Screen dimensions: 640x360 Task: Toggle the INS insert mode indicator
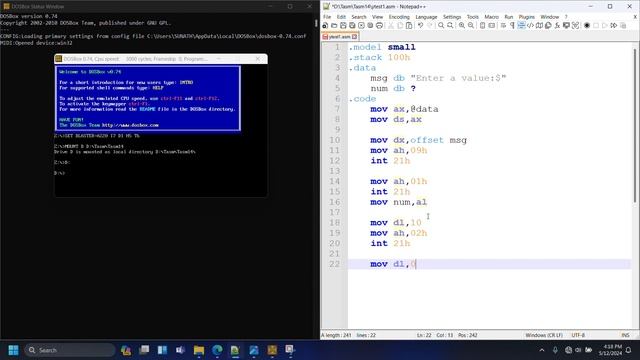coord(625,335)
